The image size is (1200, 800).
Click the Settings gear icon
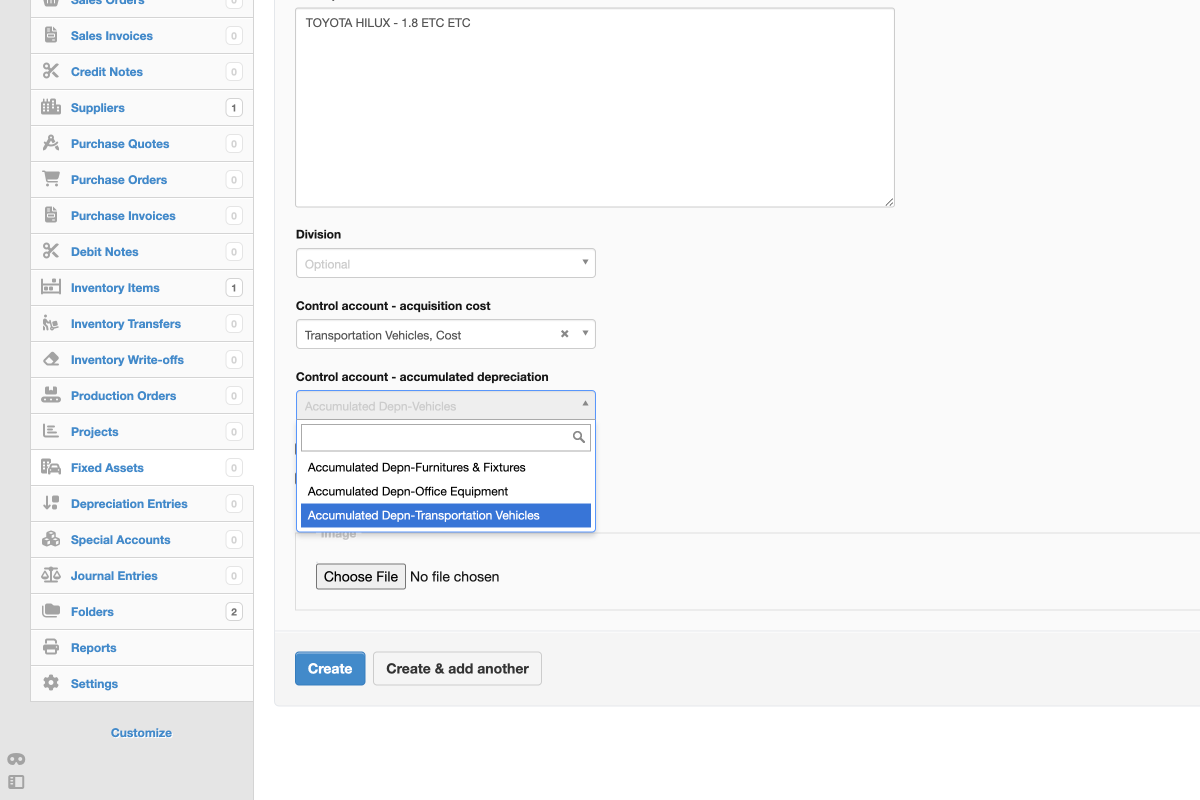pyautogui.click(x=51, y=684)
